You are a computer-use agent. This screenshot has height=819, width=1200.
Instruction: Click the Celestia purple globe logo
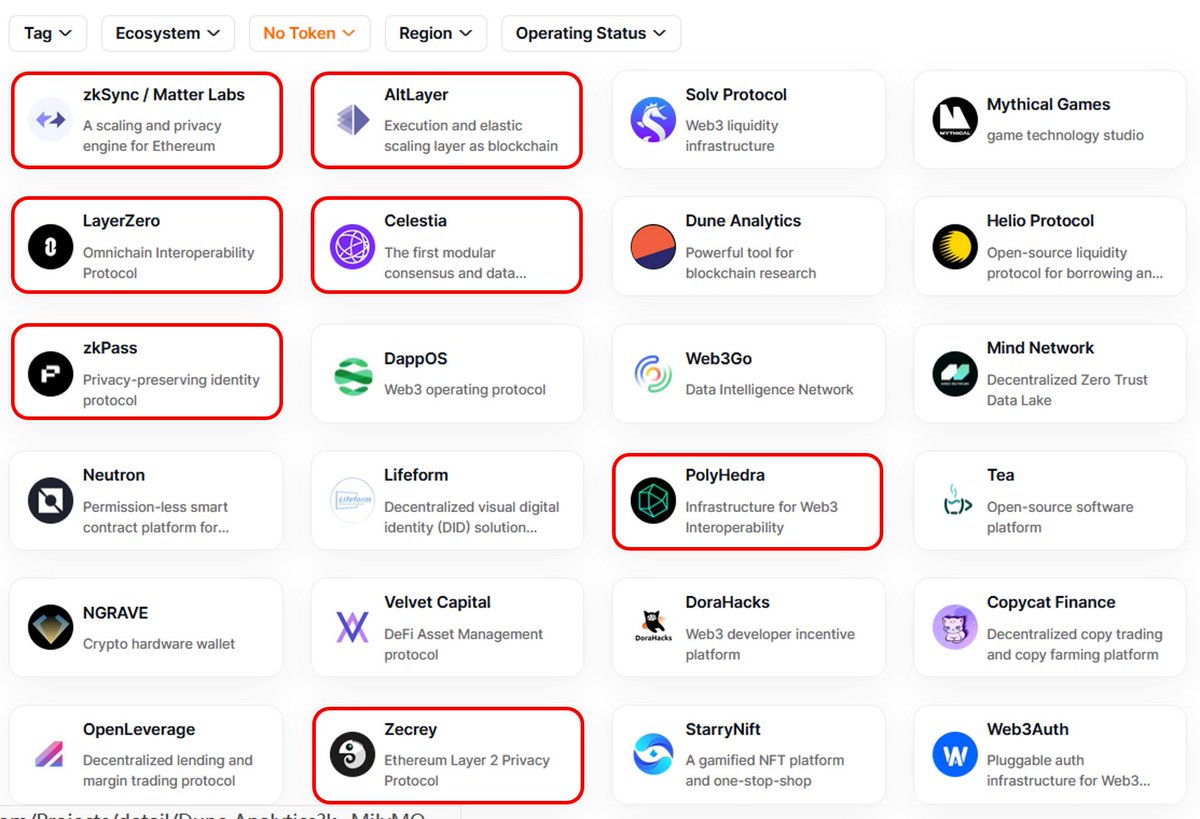coord(352,247)
